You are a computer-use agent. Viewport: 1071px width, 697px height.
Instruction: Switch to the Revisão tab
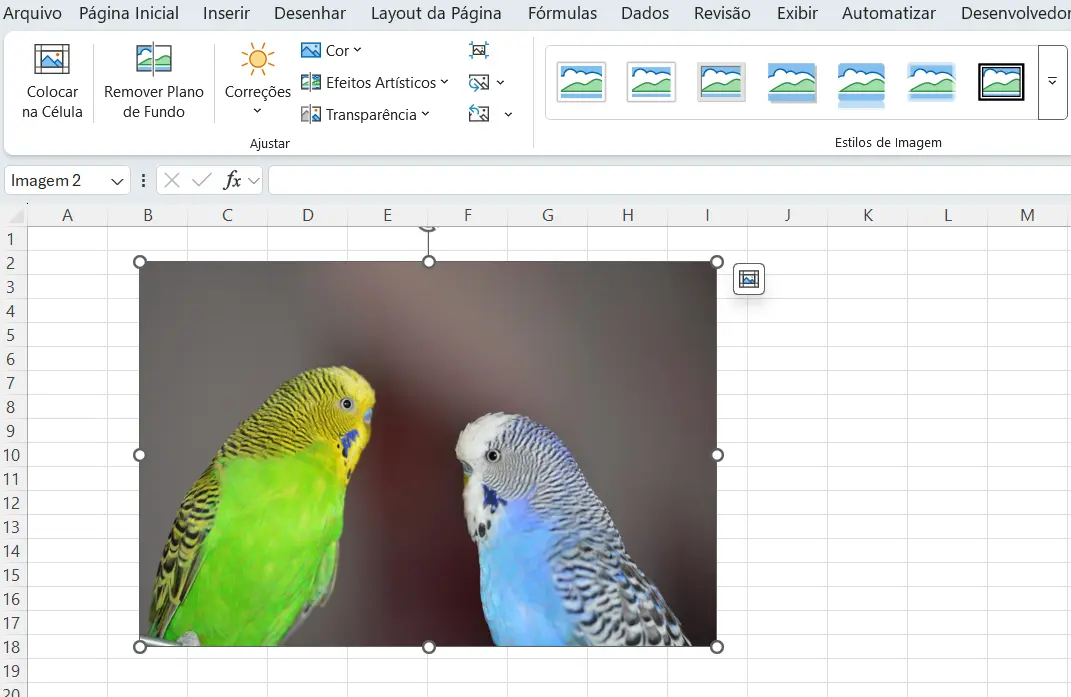(723, 13)
